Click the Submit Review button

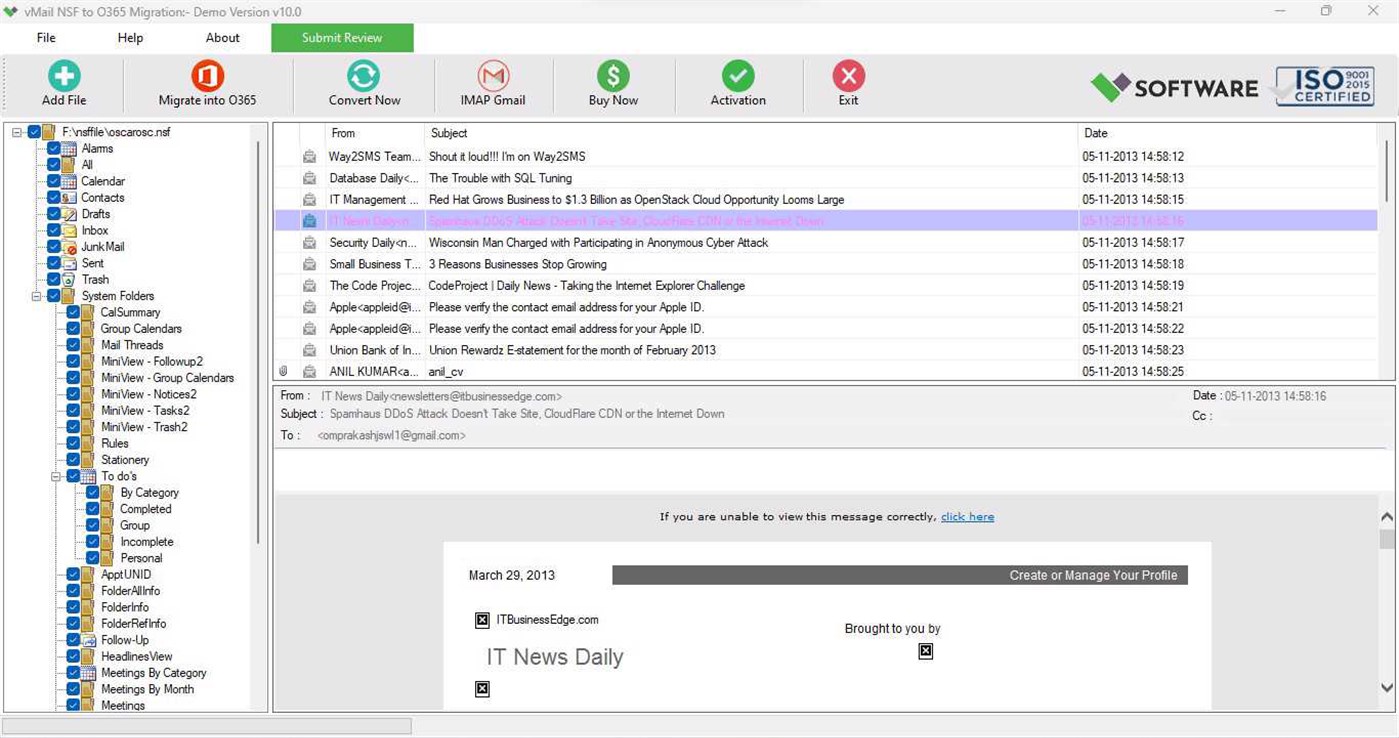pos(342,37)
